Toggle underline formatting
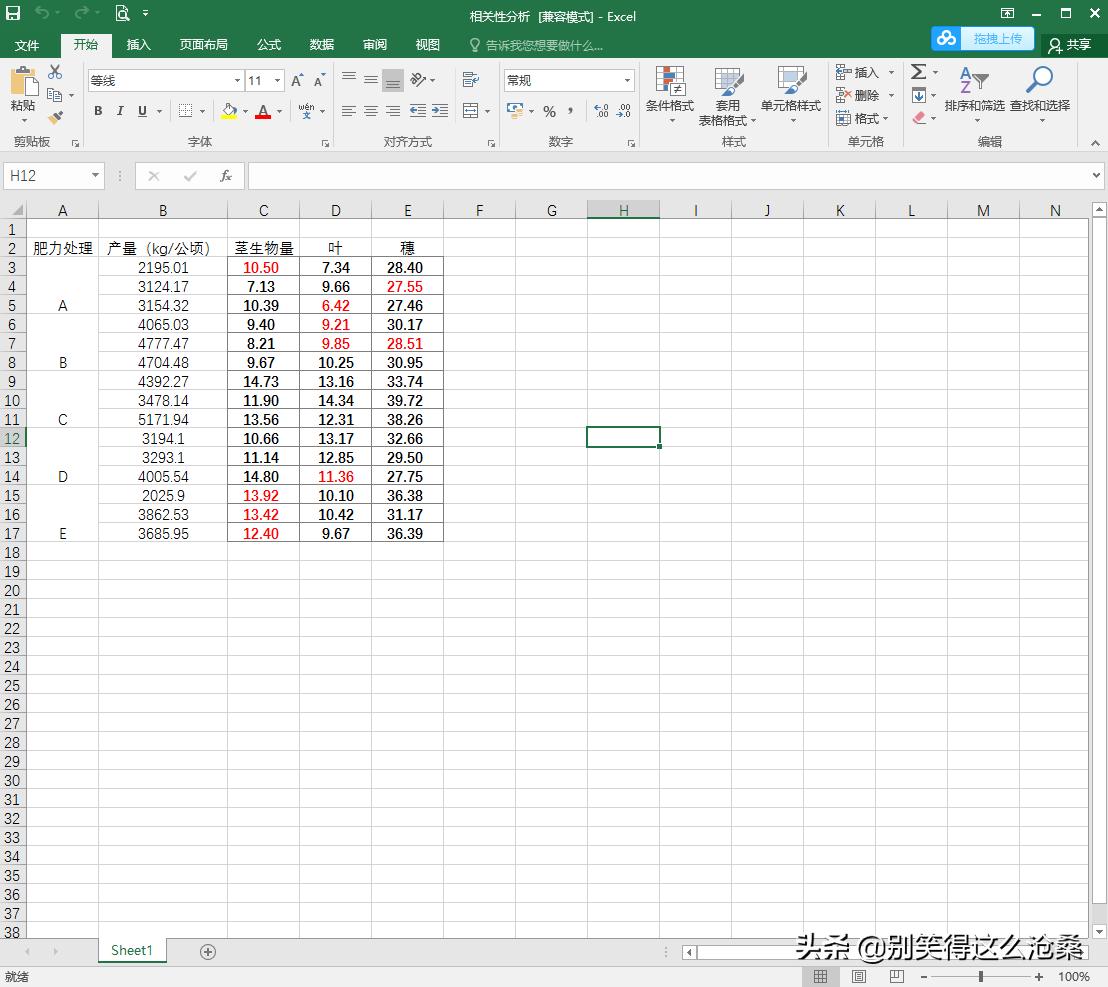Image resolution: width=1108 pixels, height=987 pixels. click(x=139, y=111)
